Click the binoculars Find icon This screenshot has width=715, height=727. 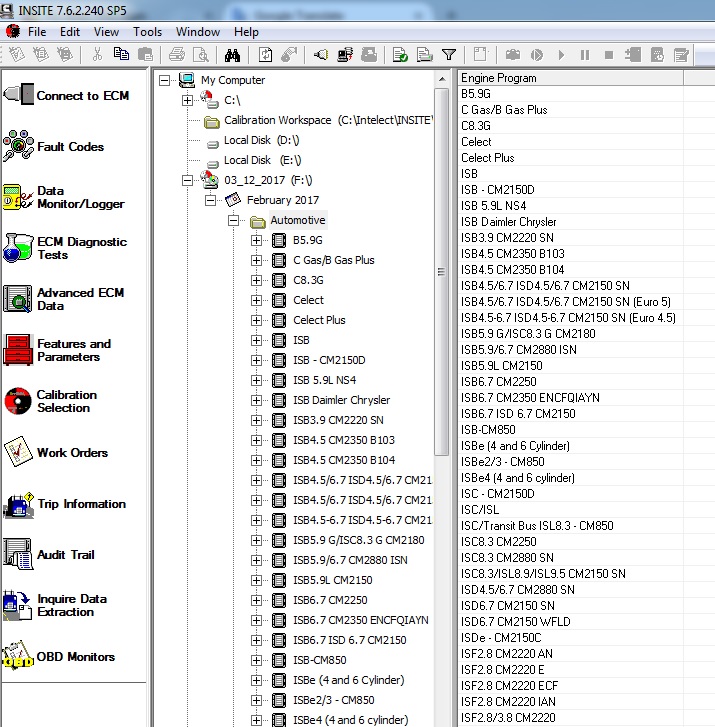click(x=232, y=55)
